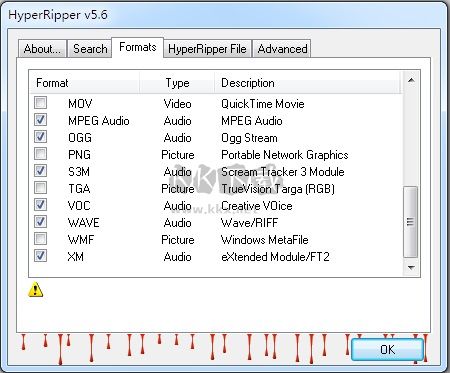Toggle the WAVE format checkbox
This screenshot has height=373, width=450.
click(40, 222)
